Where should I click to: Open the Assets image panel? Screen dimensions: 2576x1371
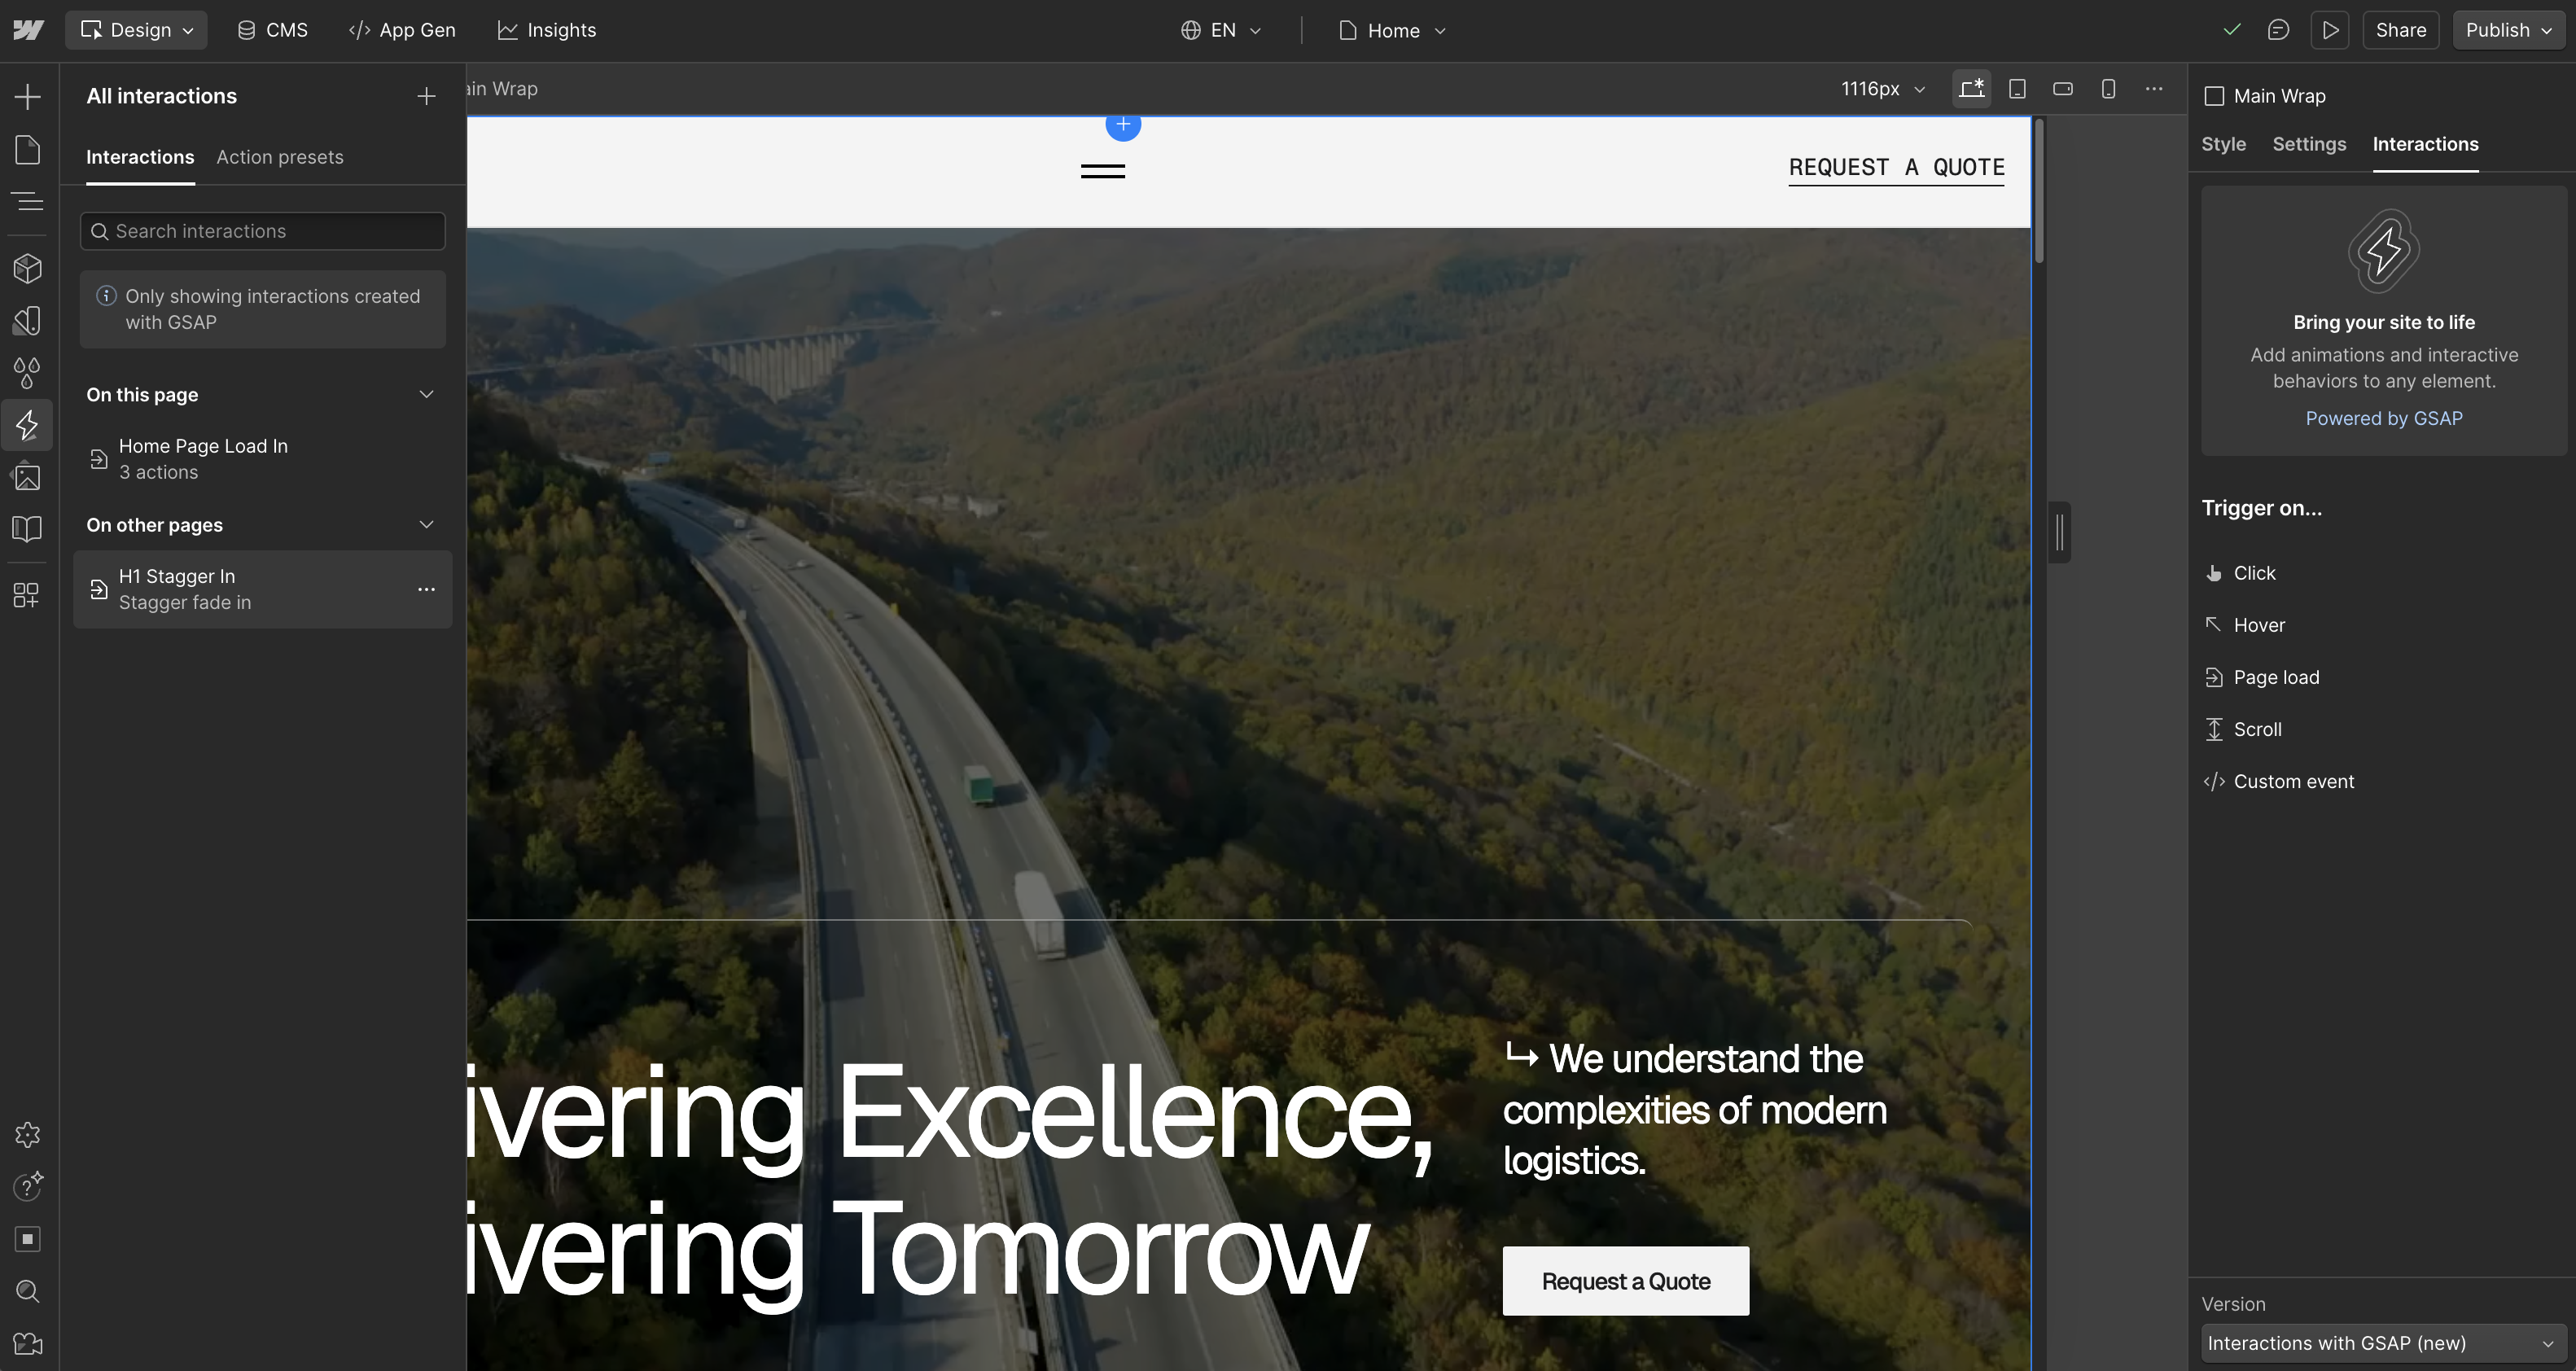click(27, 477)
